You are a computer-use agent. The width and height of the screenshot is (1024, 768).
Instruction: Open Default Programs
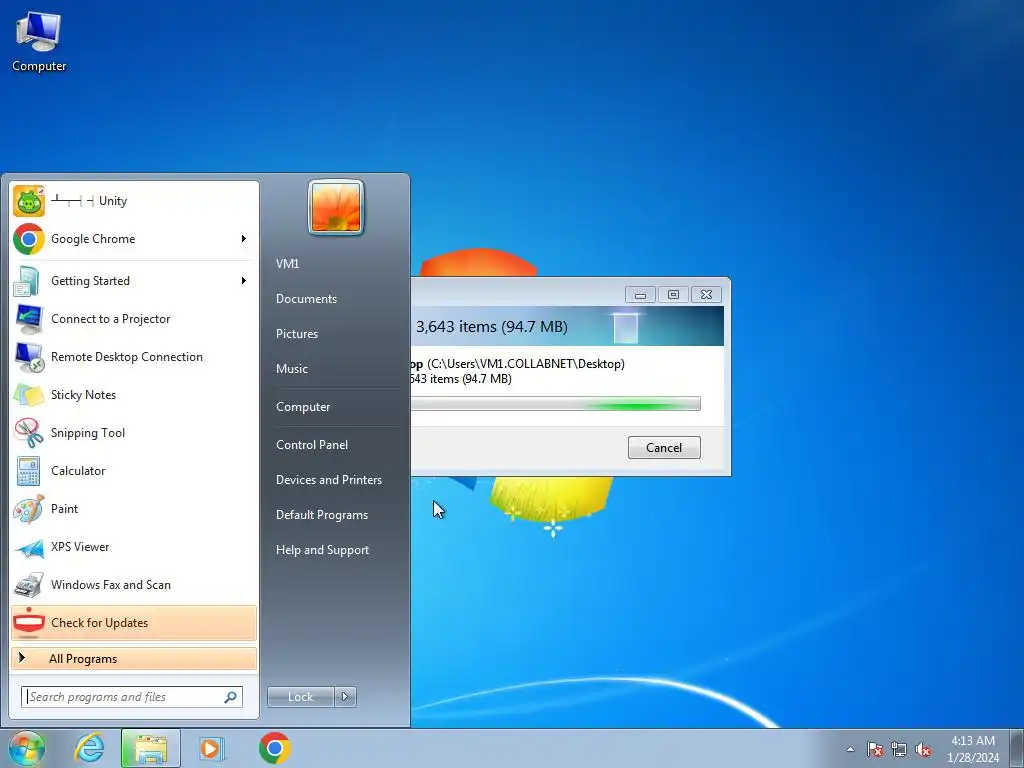322,515
